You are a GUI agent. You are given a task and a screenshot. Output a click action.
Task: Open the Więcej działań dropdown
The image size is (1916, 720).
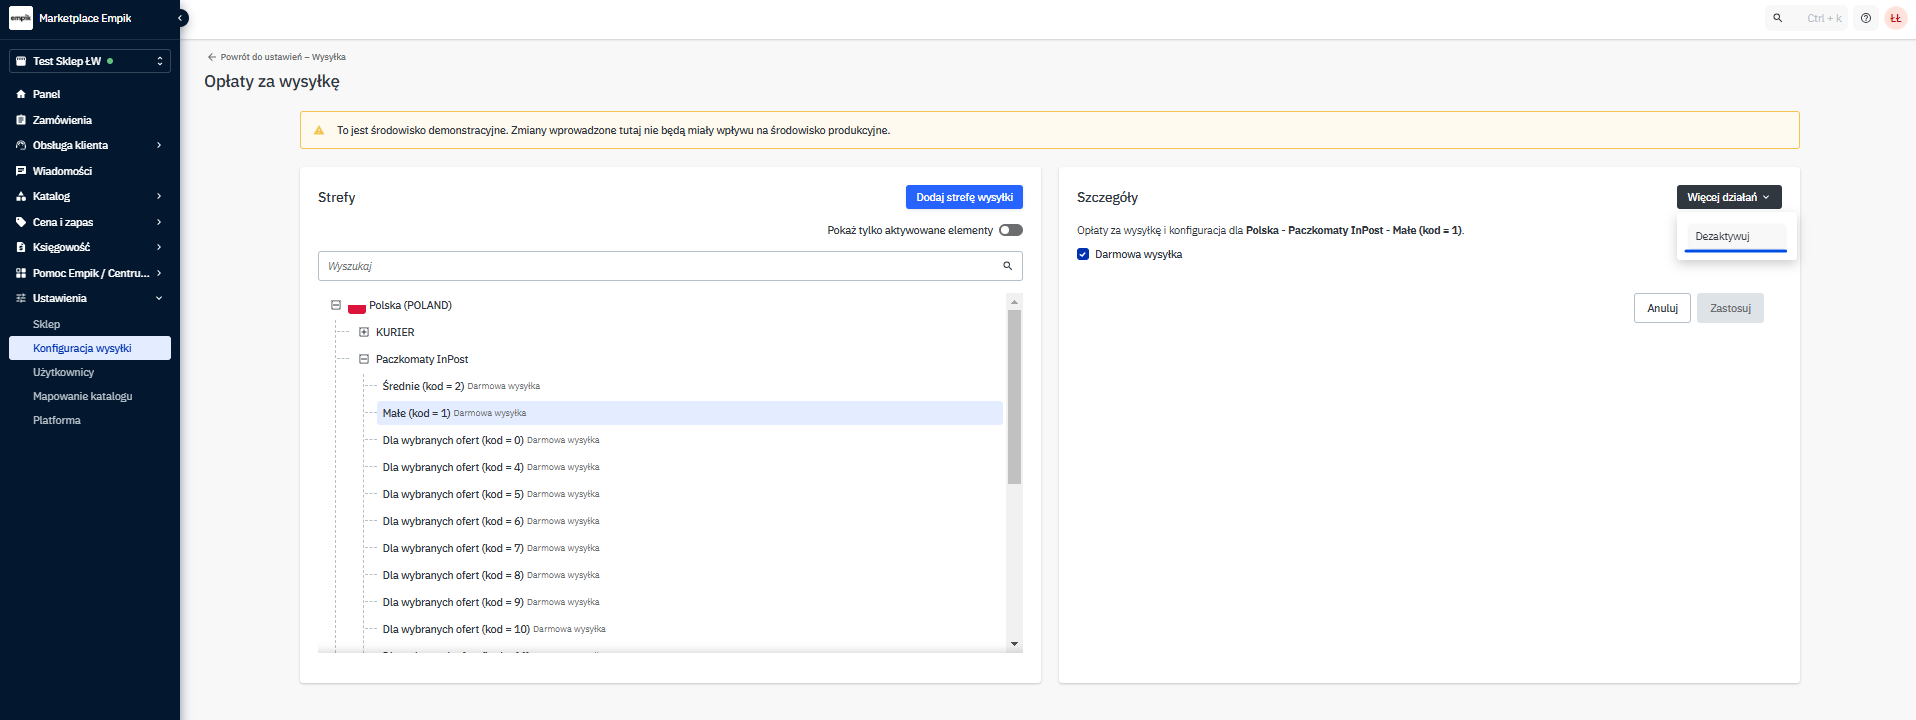coord(1728,197)
